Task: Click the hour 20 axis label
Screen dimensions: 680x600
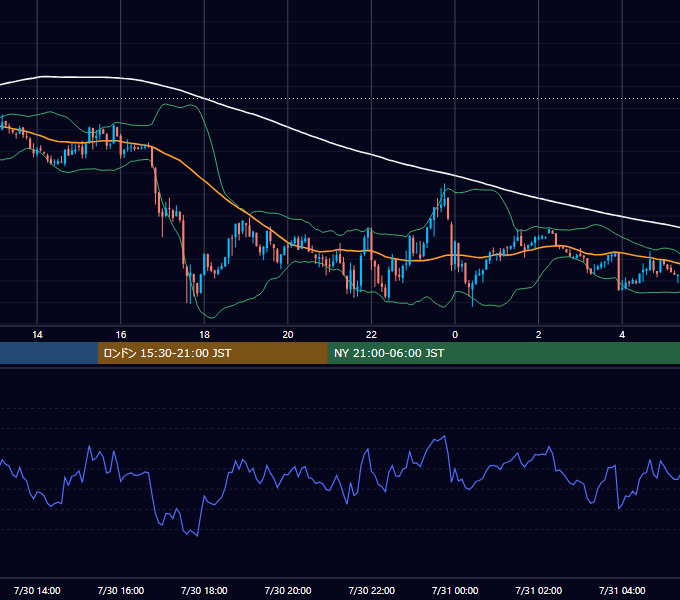Action: point(288,335)
